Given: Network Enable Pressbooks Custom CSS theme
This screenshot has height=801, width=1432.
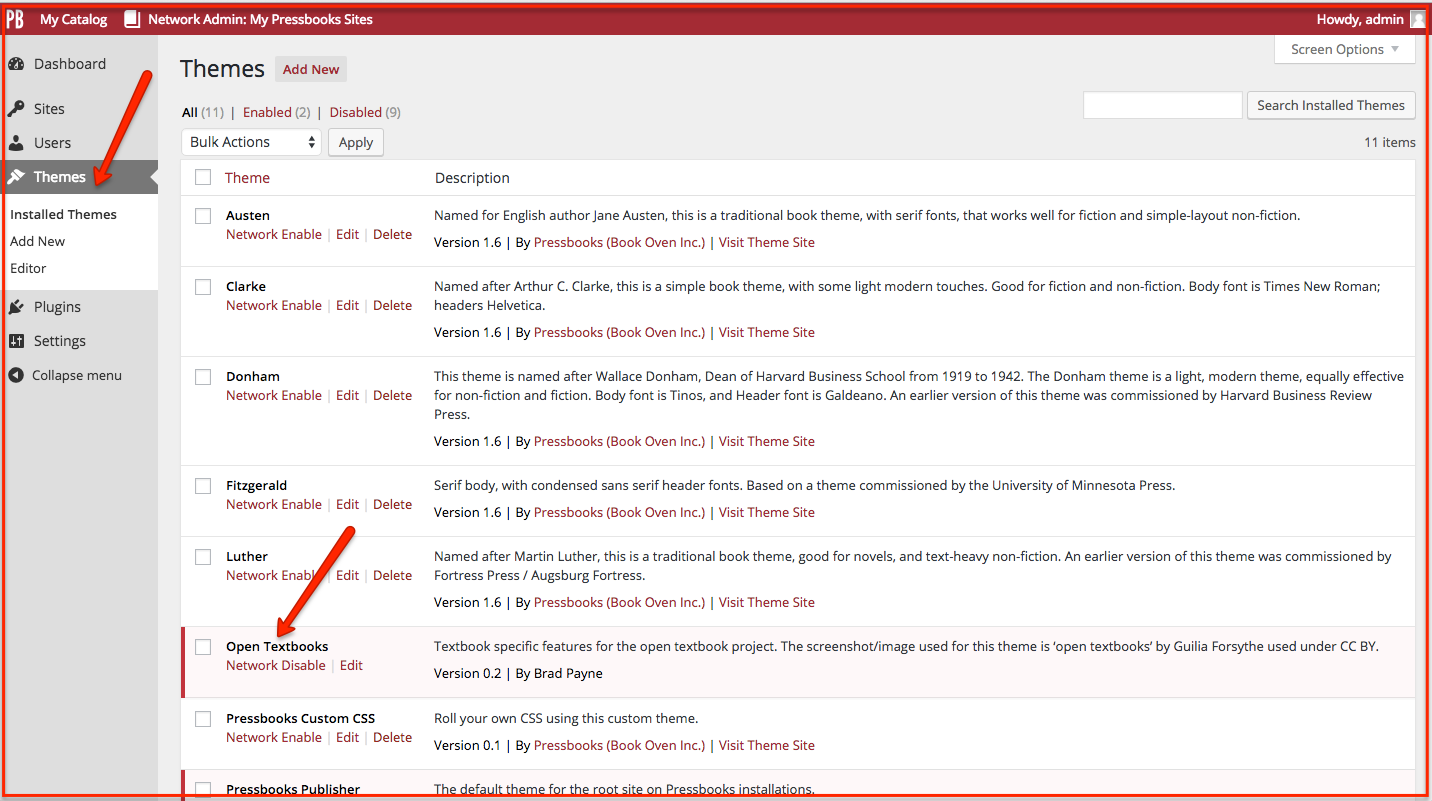Looking at the screenshot, I should click(274, 737).
